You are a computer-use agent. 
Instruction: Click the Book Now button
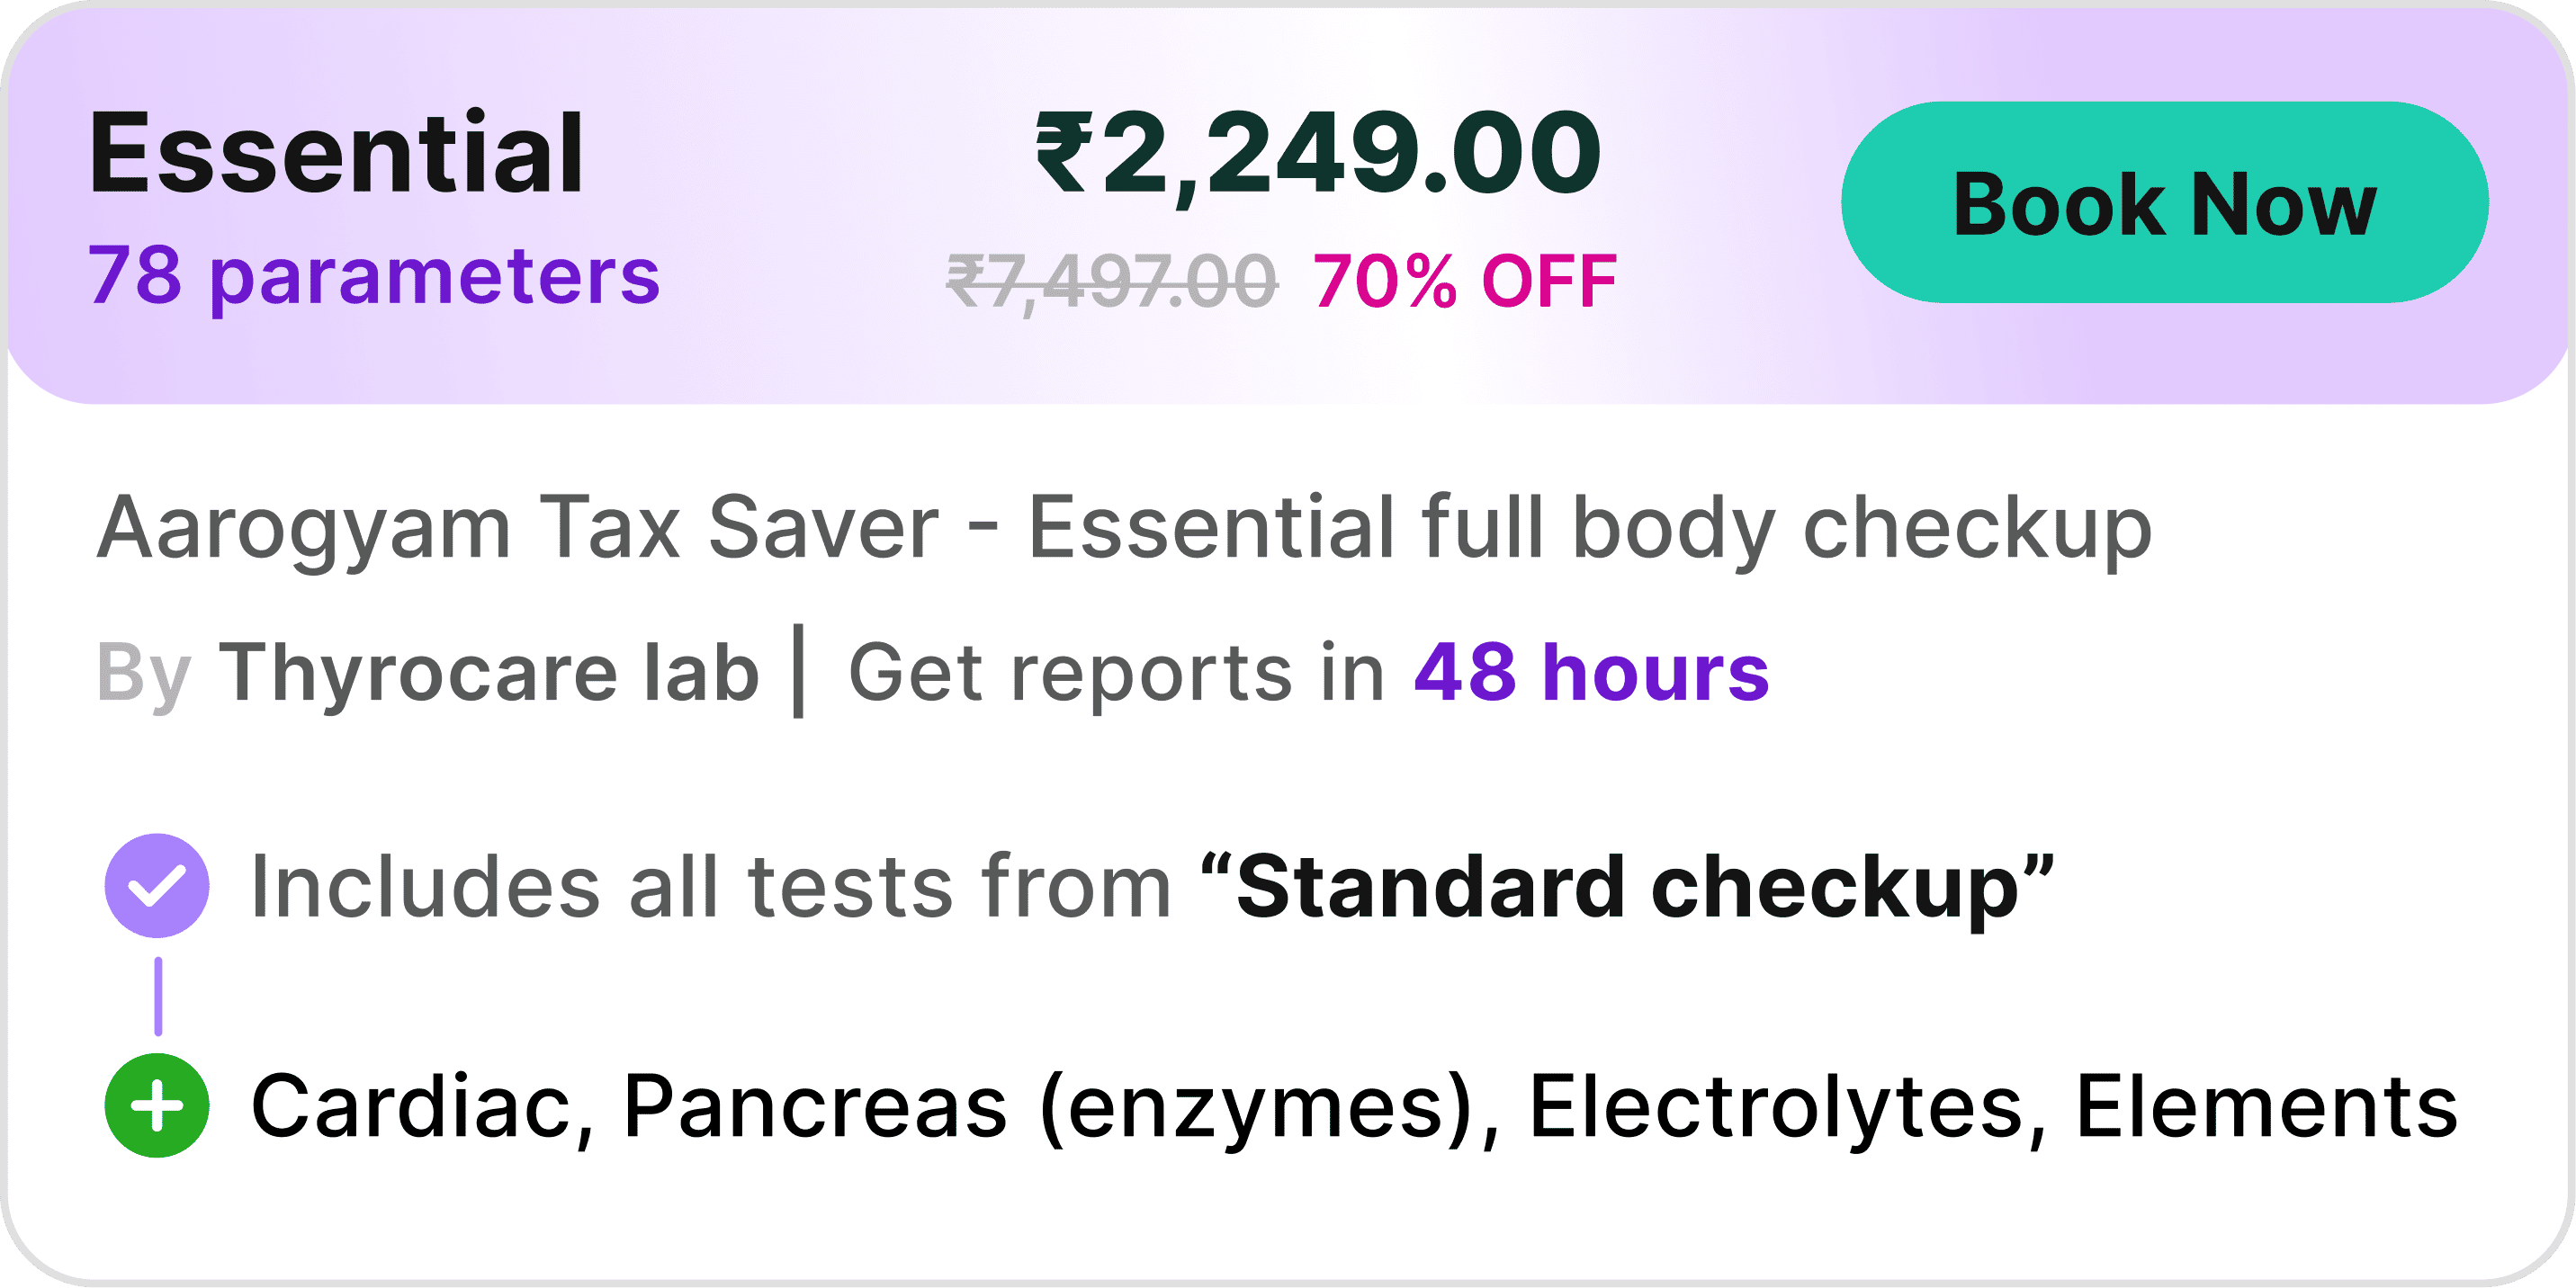click(x=2164, y=203)
